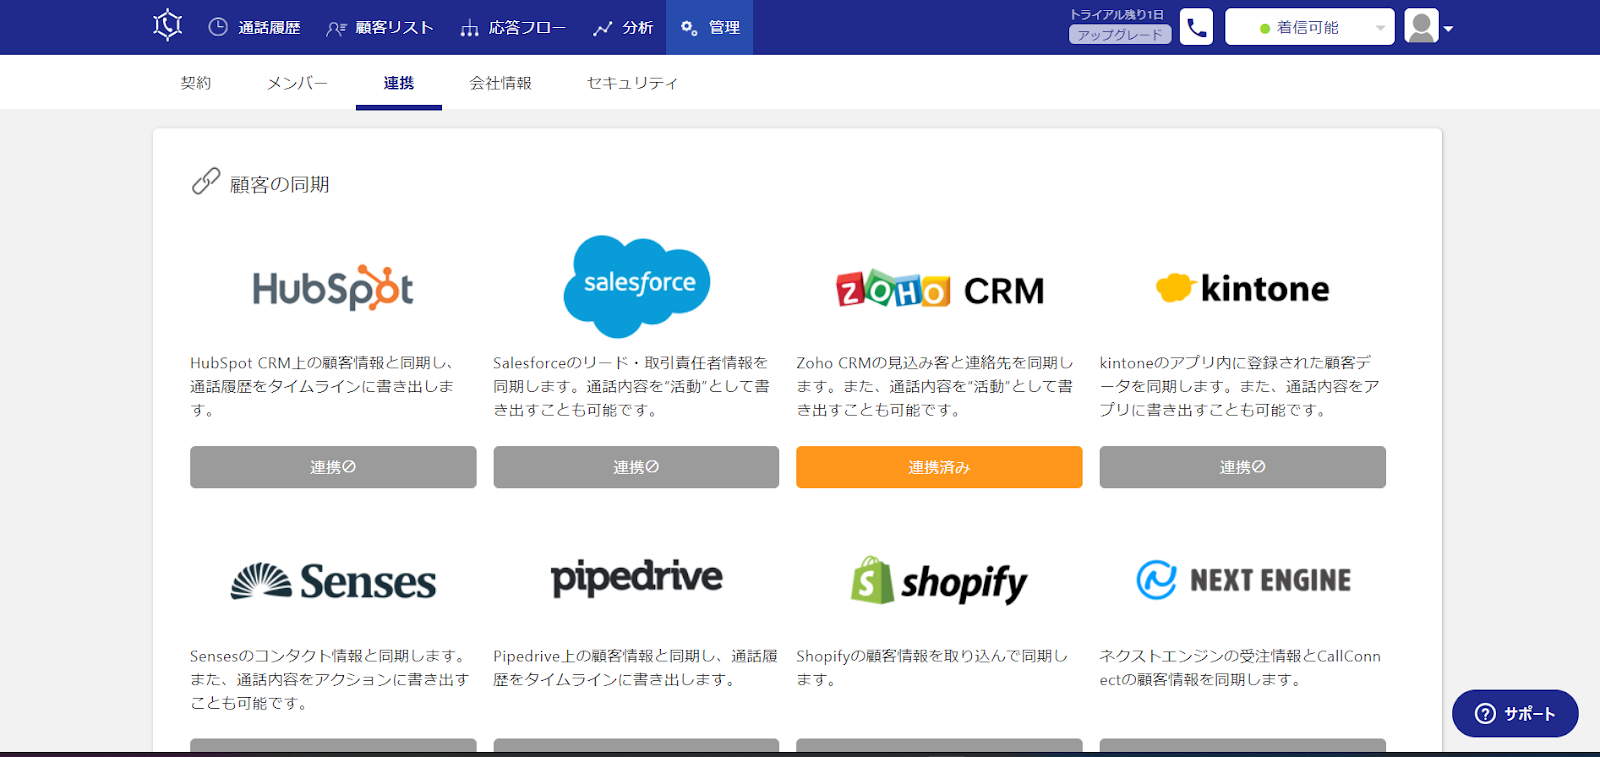Image resolution: width=1600 pixels, height=757 pixels.
Task: Click the トライアル残り1日 trial notice
Action: [1117, 14]
